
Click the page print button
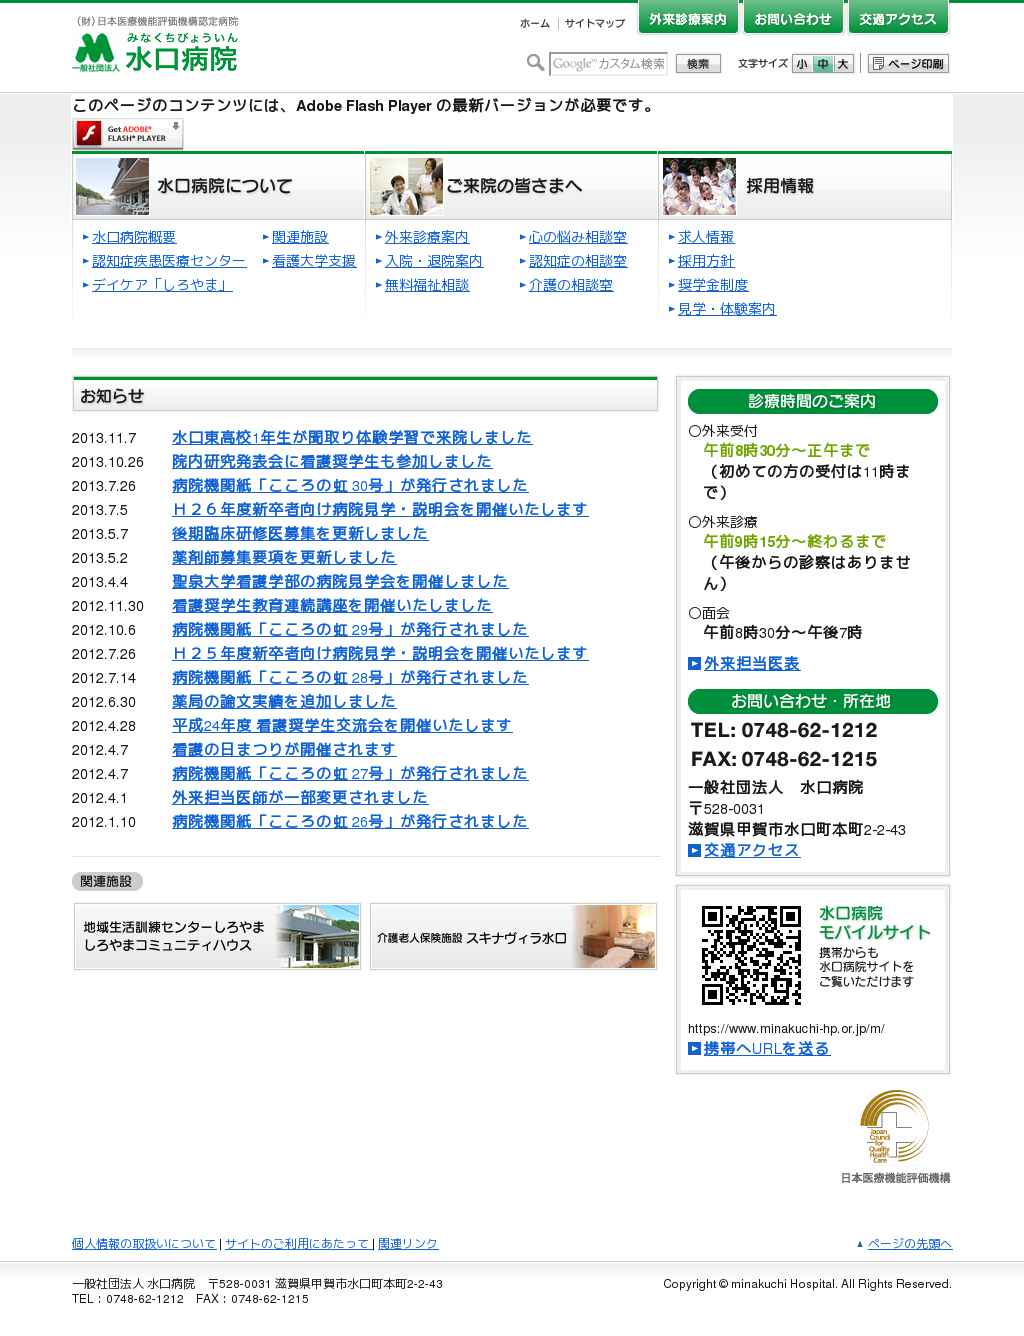[x=908, y=64]
